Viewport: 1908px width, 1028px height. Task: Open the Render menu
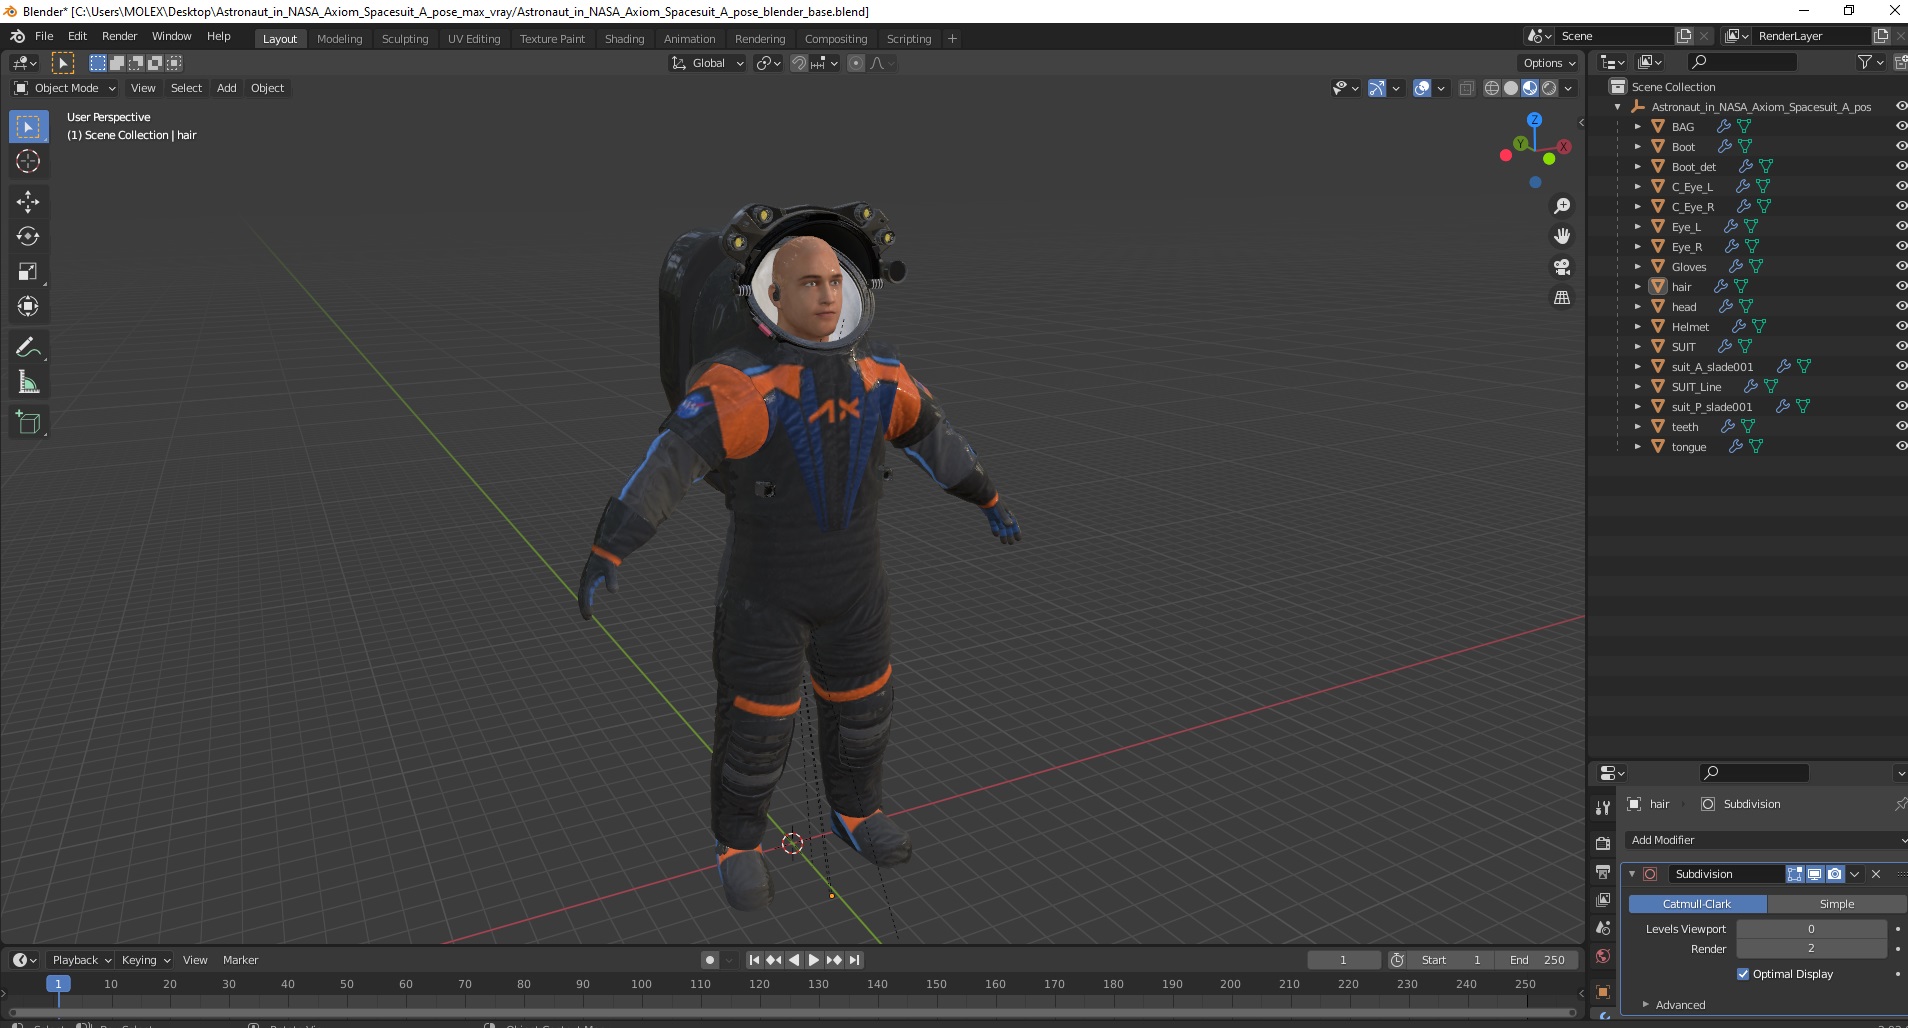point(119,36)
